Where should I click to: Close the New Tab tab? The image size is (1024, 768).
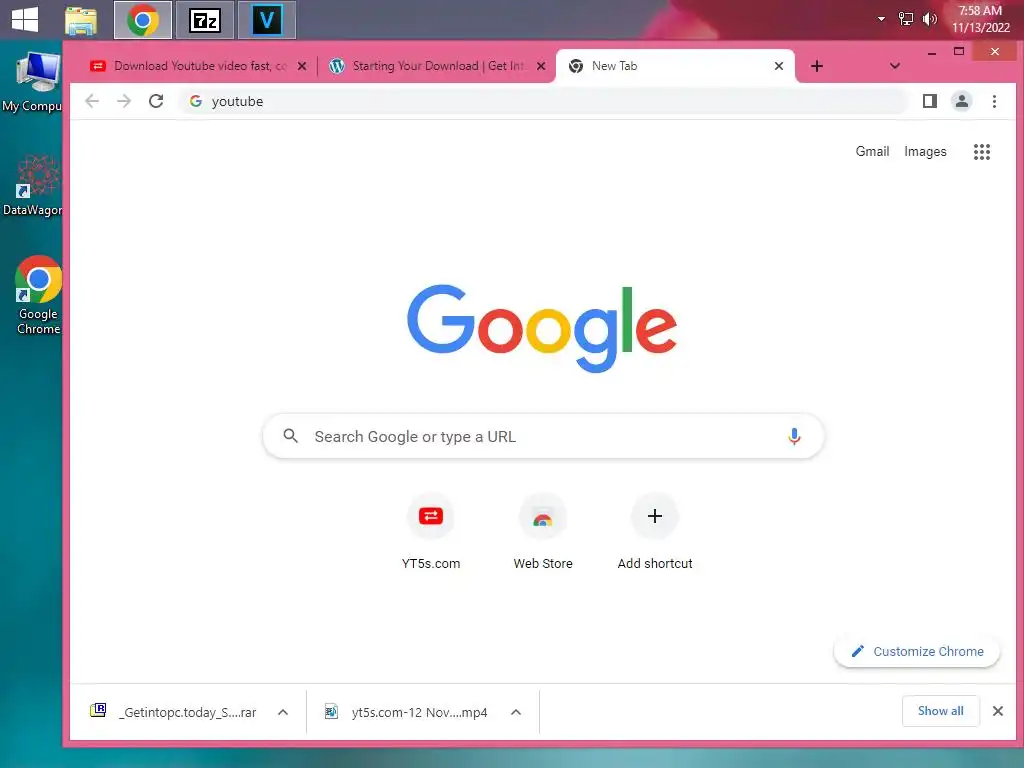(778, 66)
